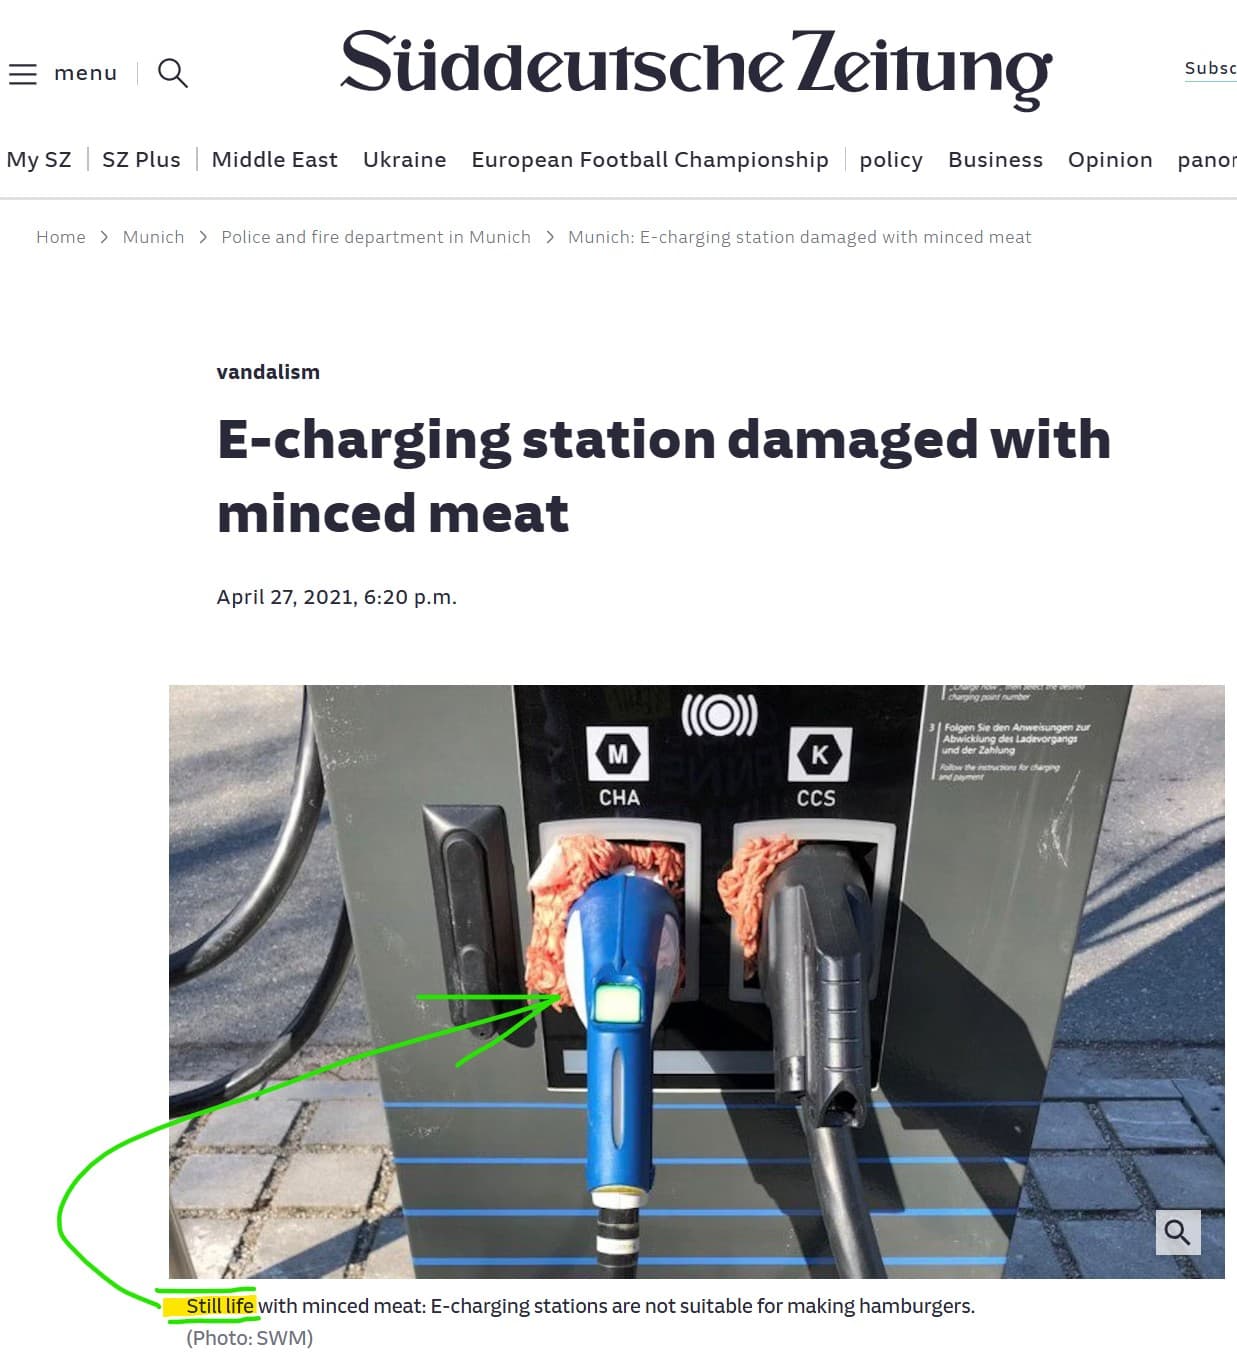The height and width of the screenshot is (1353, 1237).
Task: Click the Süddeutsche Zeitung logo
Action: click(x=696, y=68)
